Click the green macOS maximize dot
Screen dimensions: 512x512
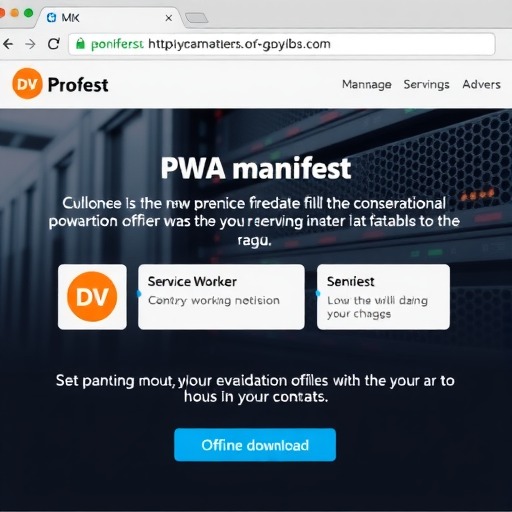tap(29, 13)
